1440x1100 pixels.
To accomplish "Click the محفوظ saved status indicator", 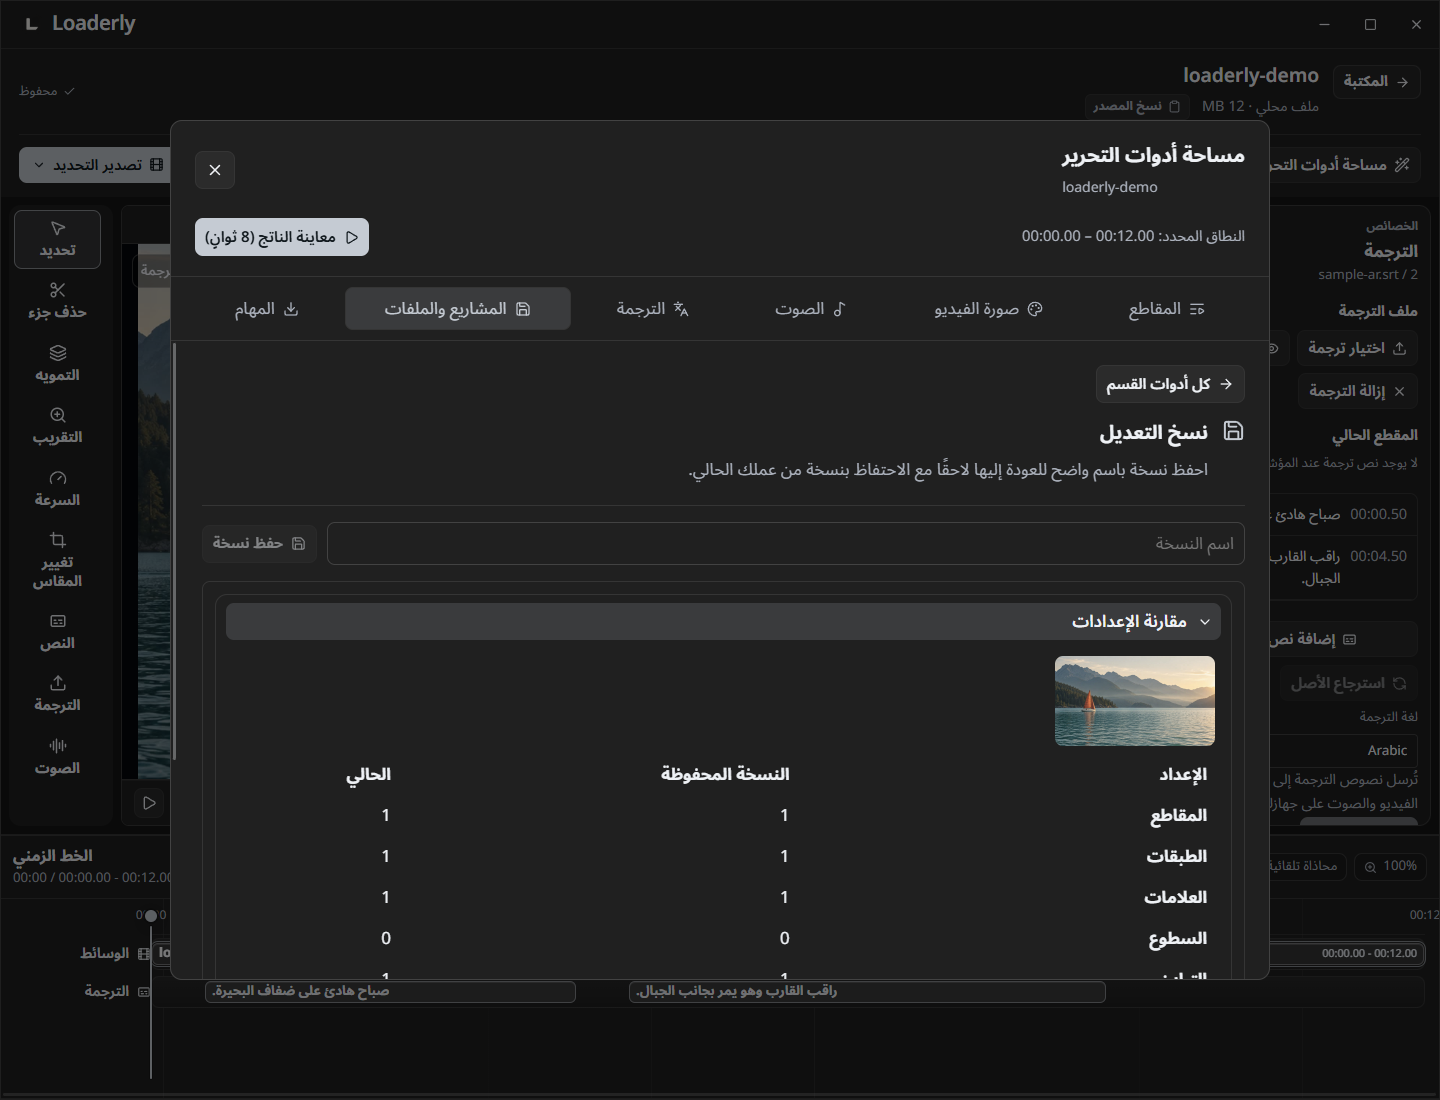I will point(47,91).
